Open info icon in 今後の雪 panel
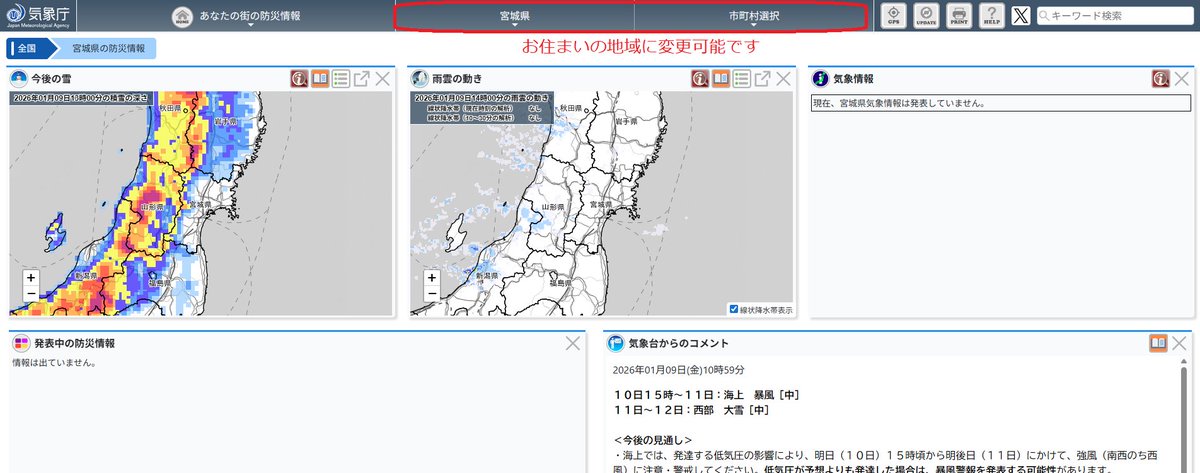This screenshot has height=473, width=1200. (x=299, y=78)
